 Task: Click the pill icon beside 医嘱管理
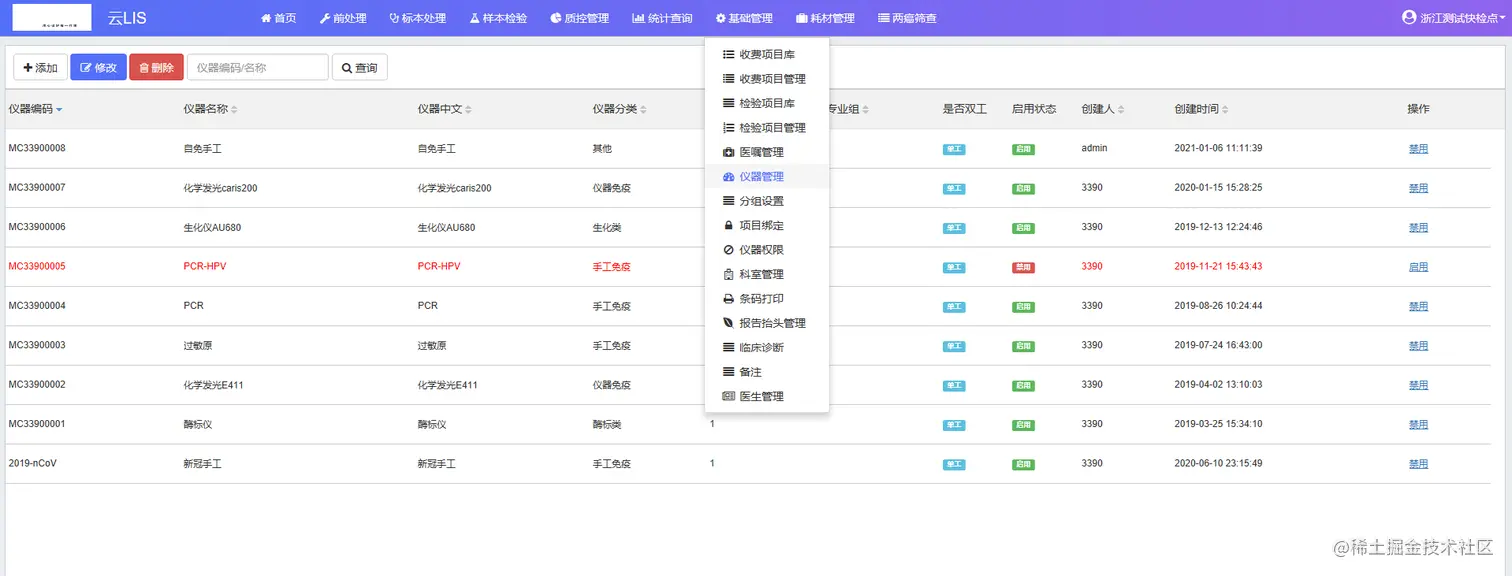coord(727,151)
